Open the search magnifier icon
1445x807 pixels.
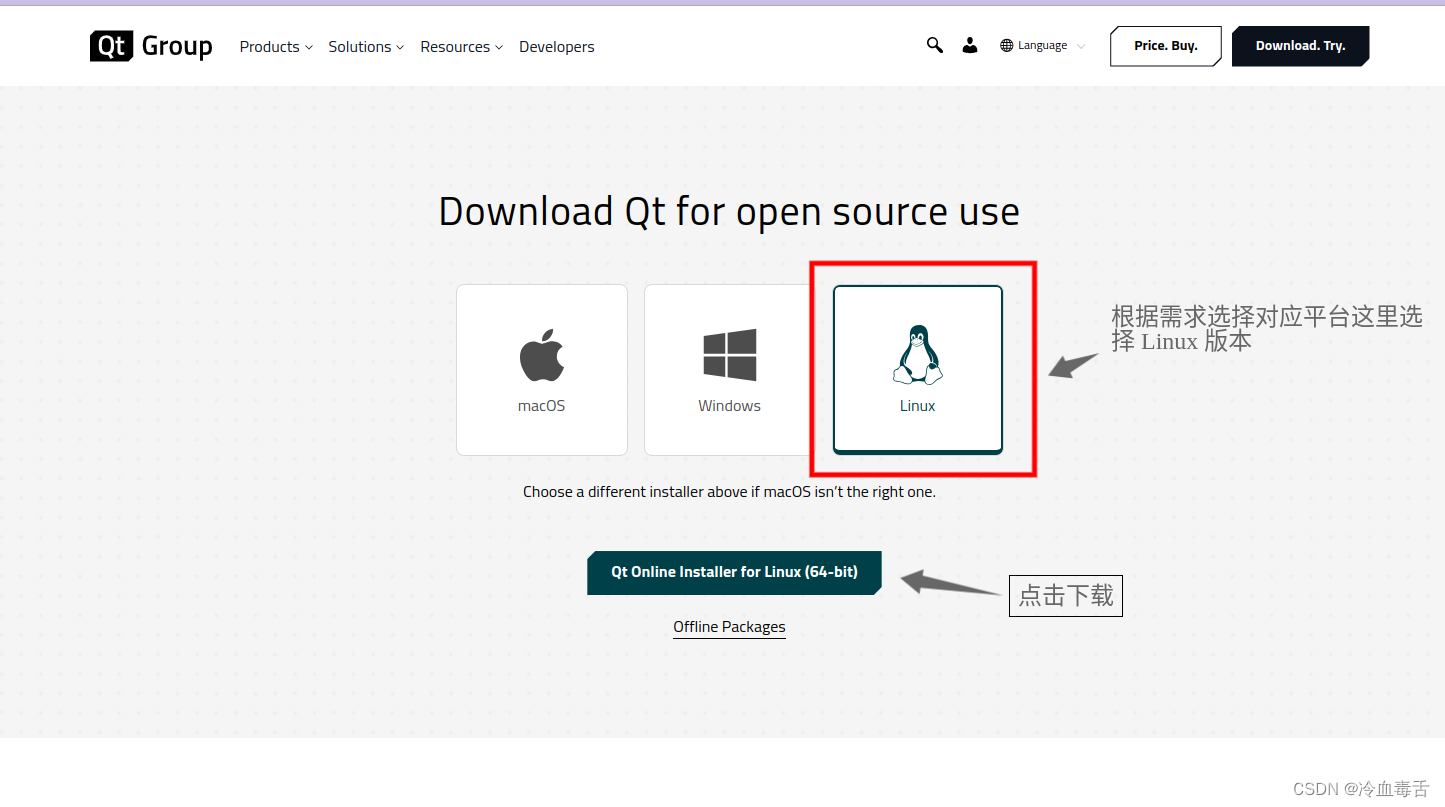(935, 45)
